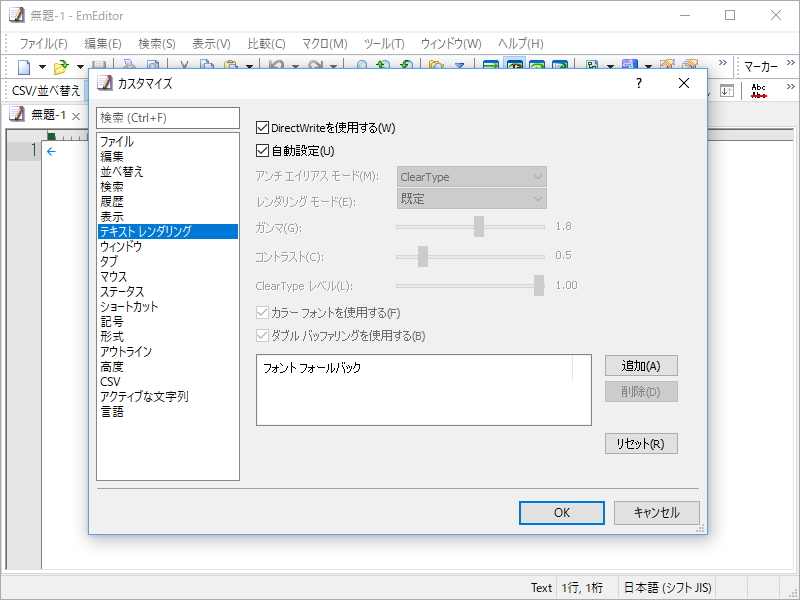Click the Undo toolbar icon
Screen dimensions: 800x600
(277, 65)
